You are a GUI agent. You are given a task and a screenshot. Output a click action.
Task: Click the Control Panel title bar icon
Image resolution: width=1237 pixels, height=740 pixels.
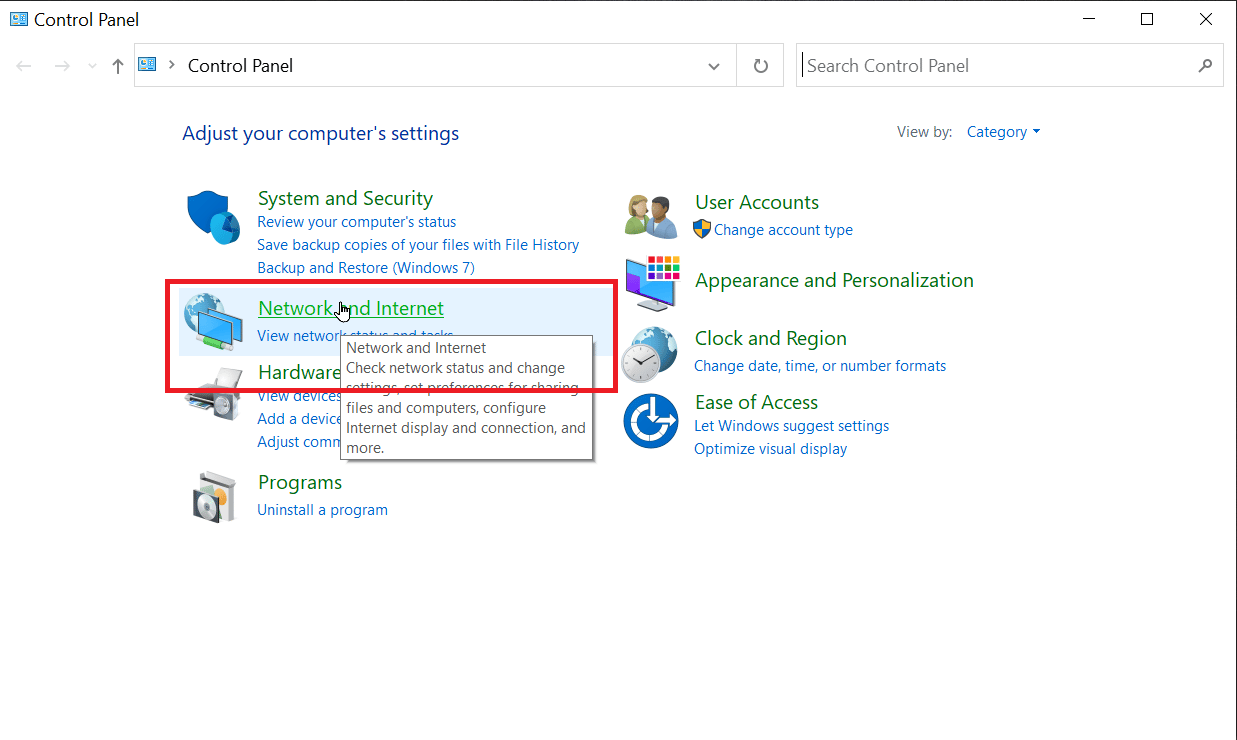pos(19,19)
